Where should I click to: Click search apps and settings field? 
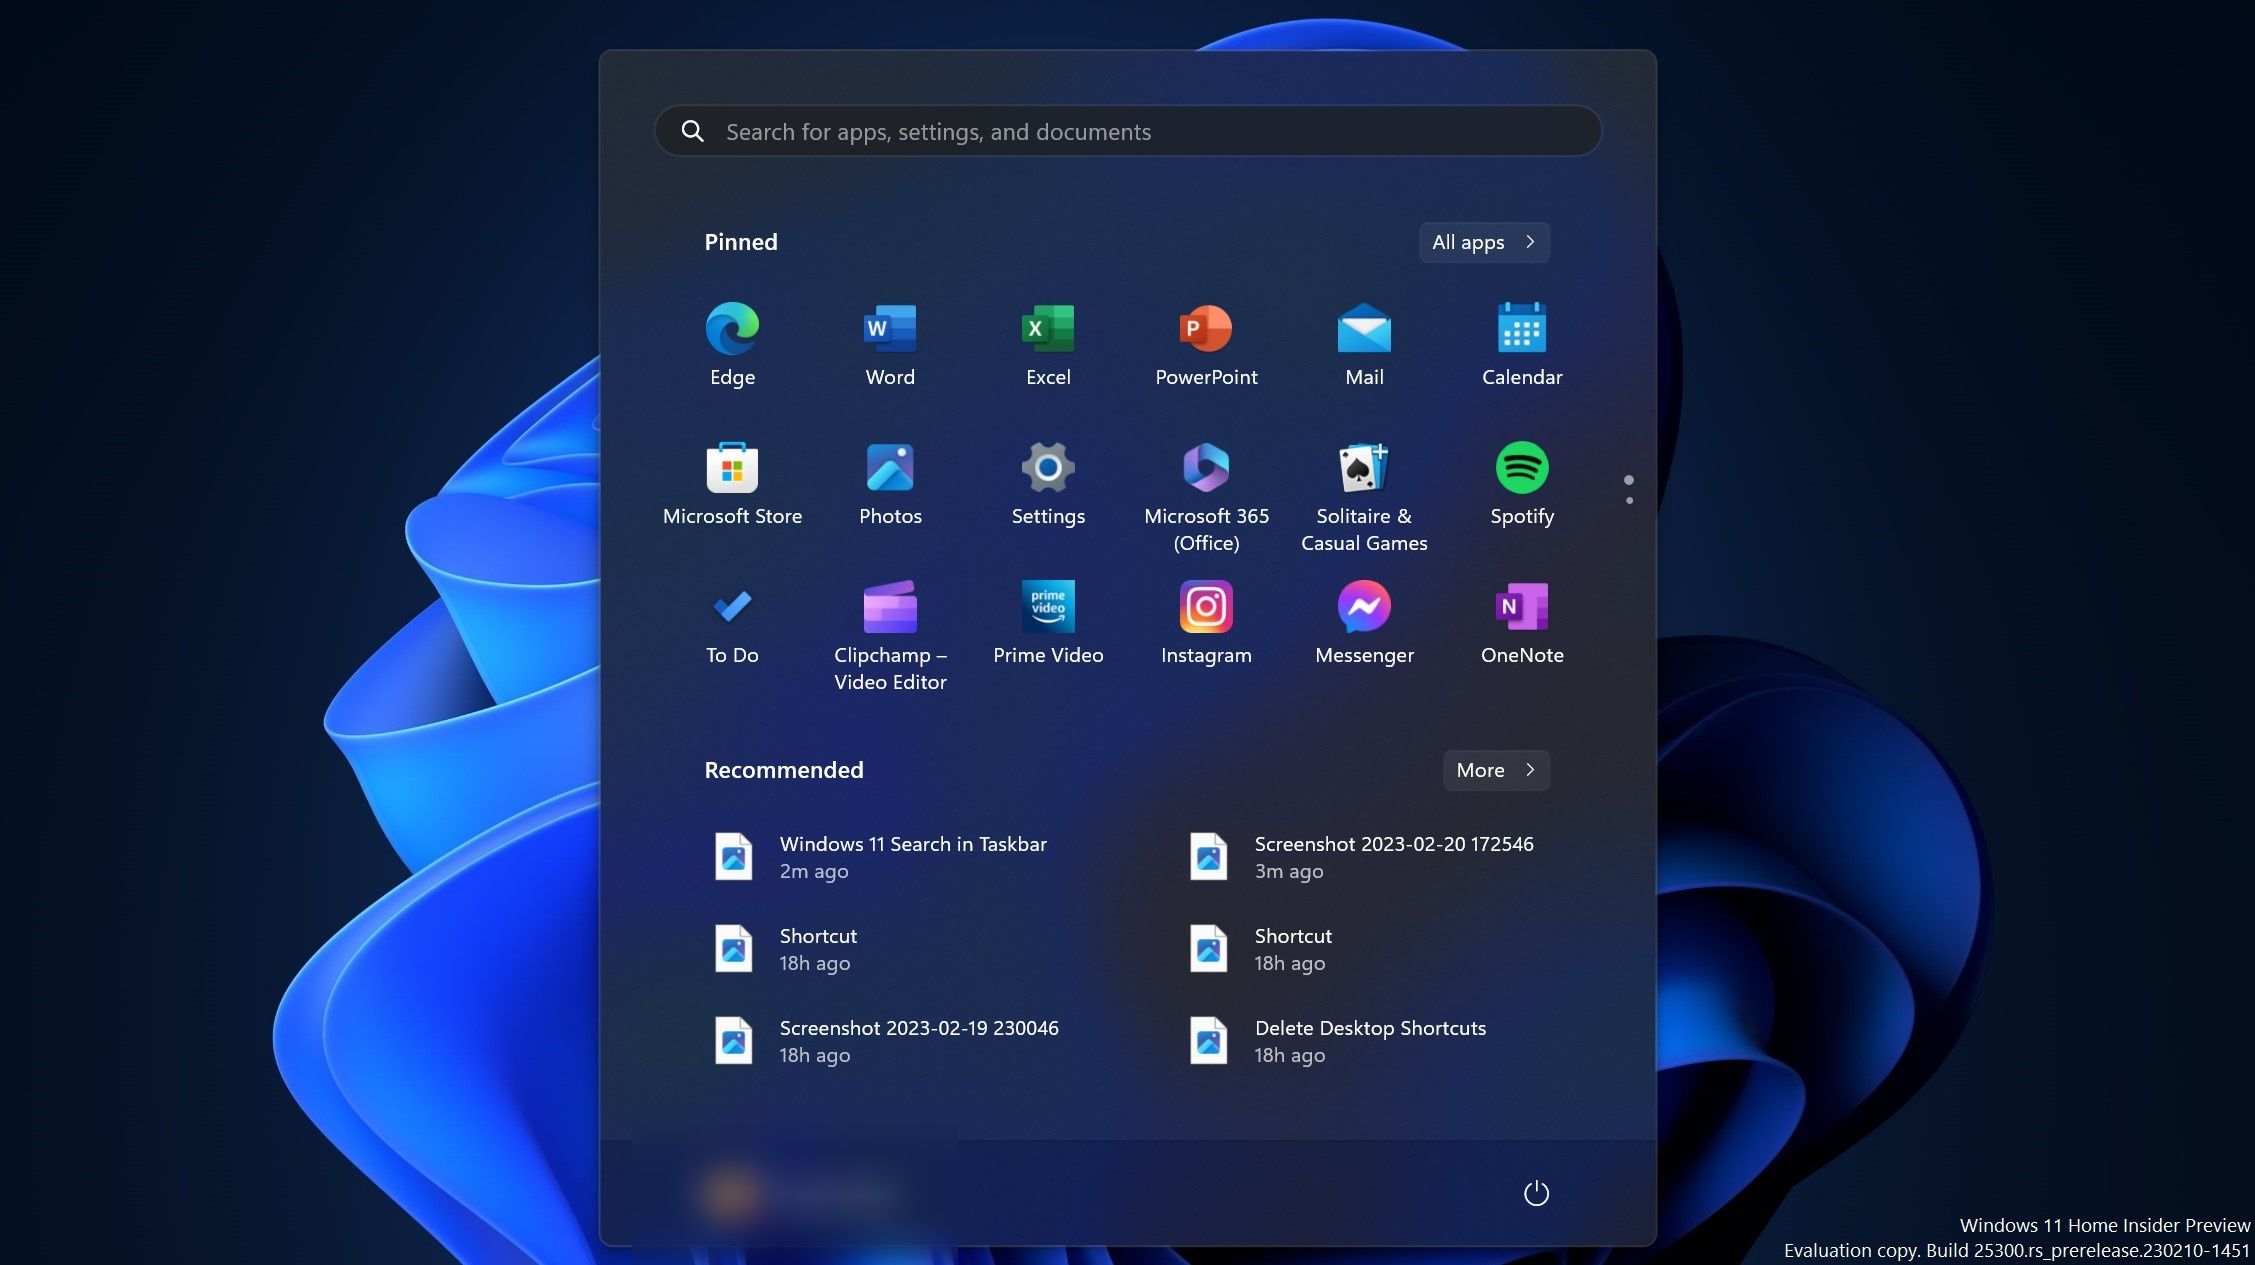pos(1128,130)
